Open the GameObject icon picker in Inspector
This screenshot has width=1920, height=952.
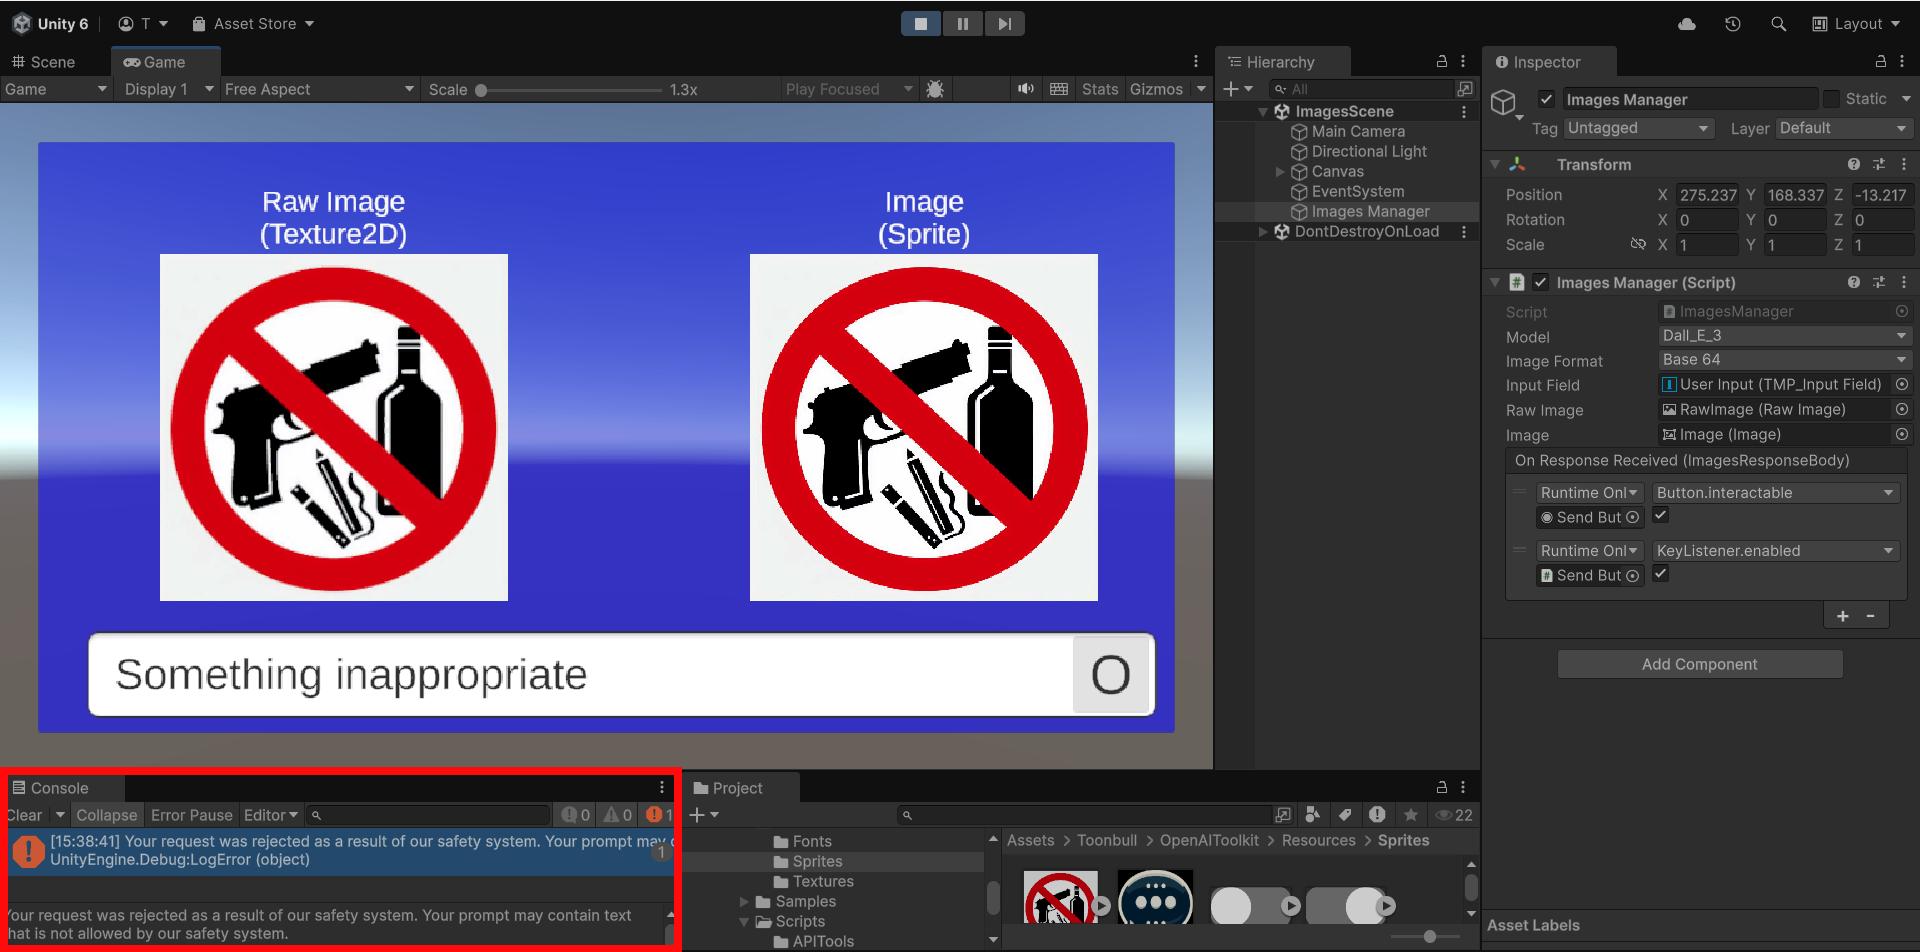(1506, 103)
